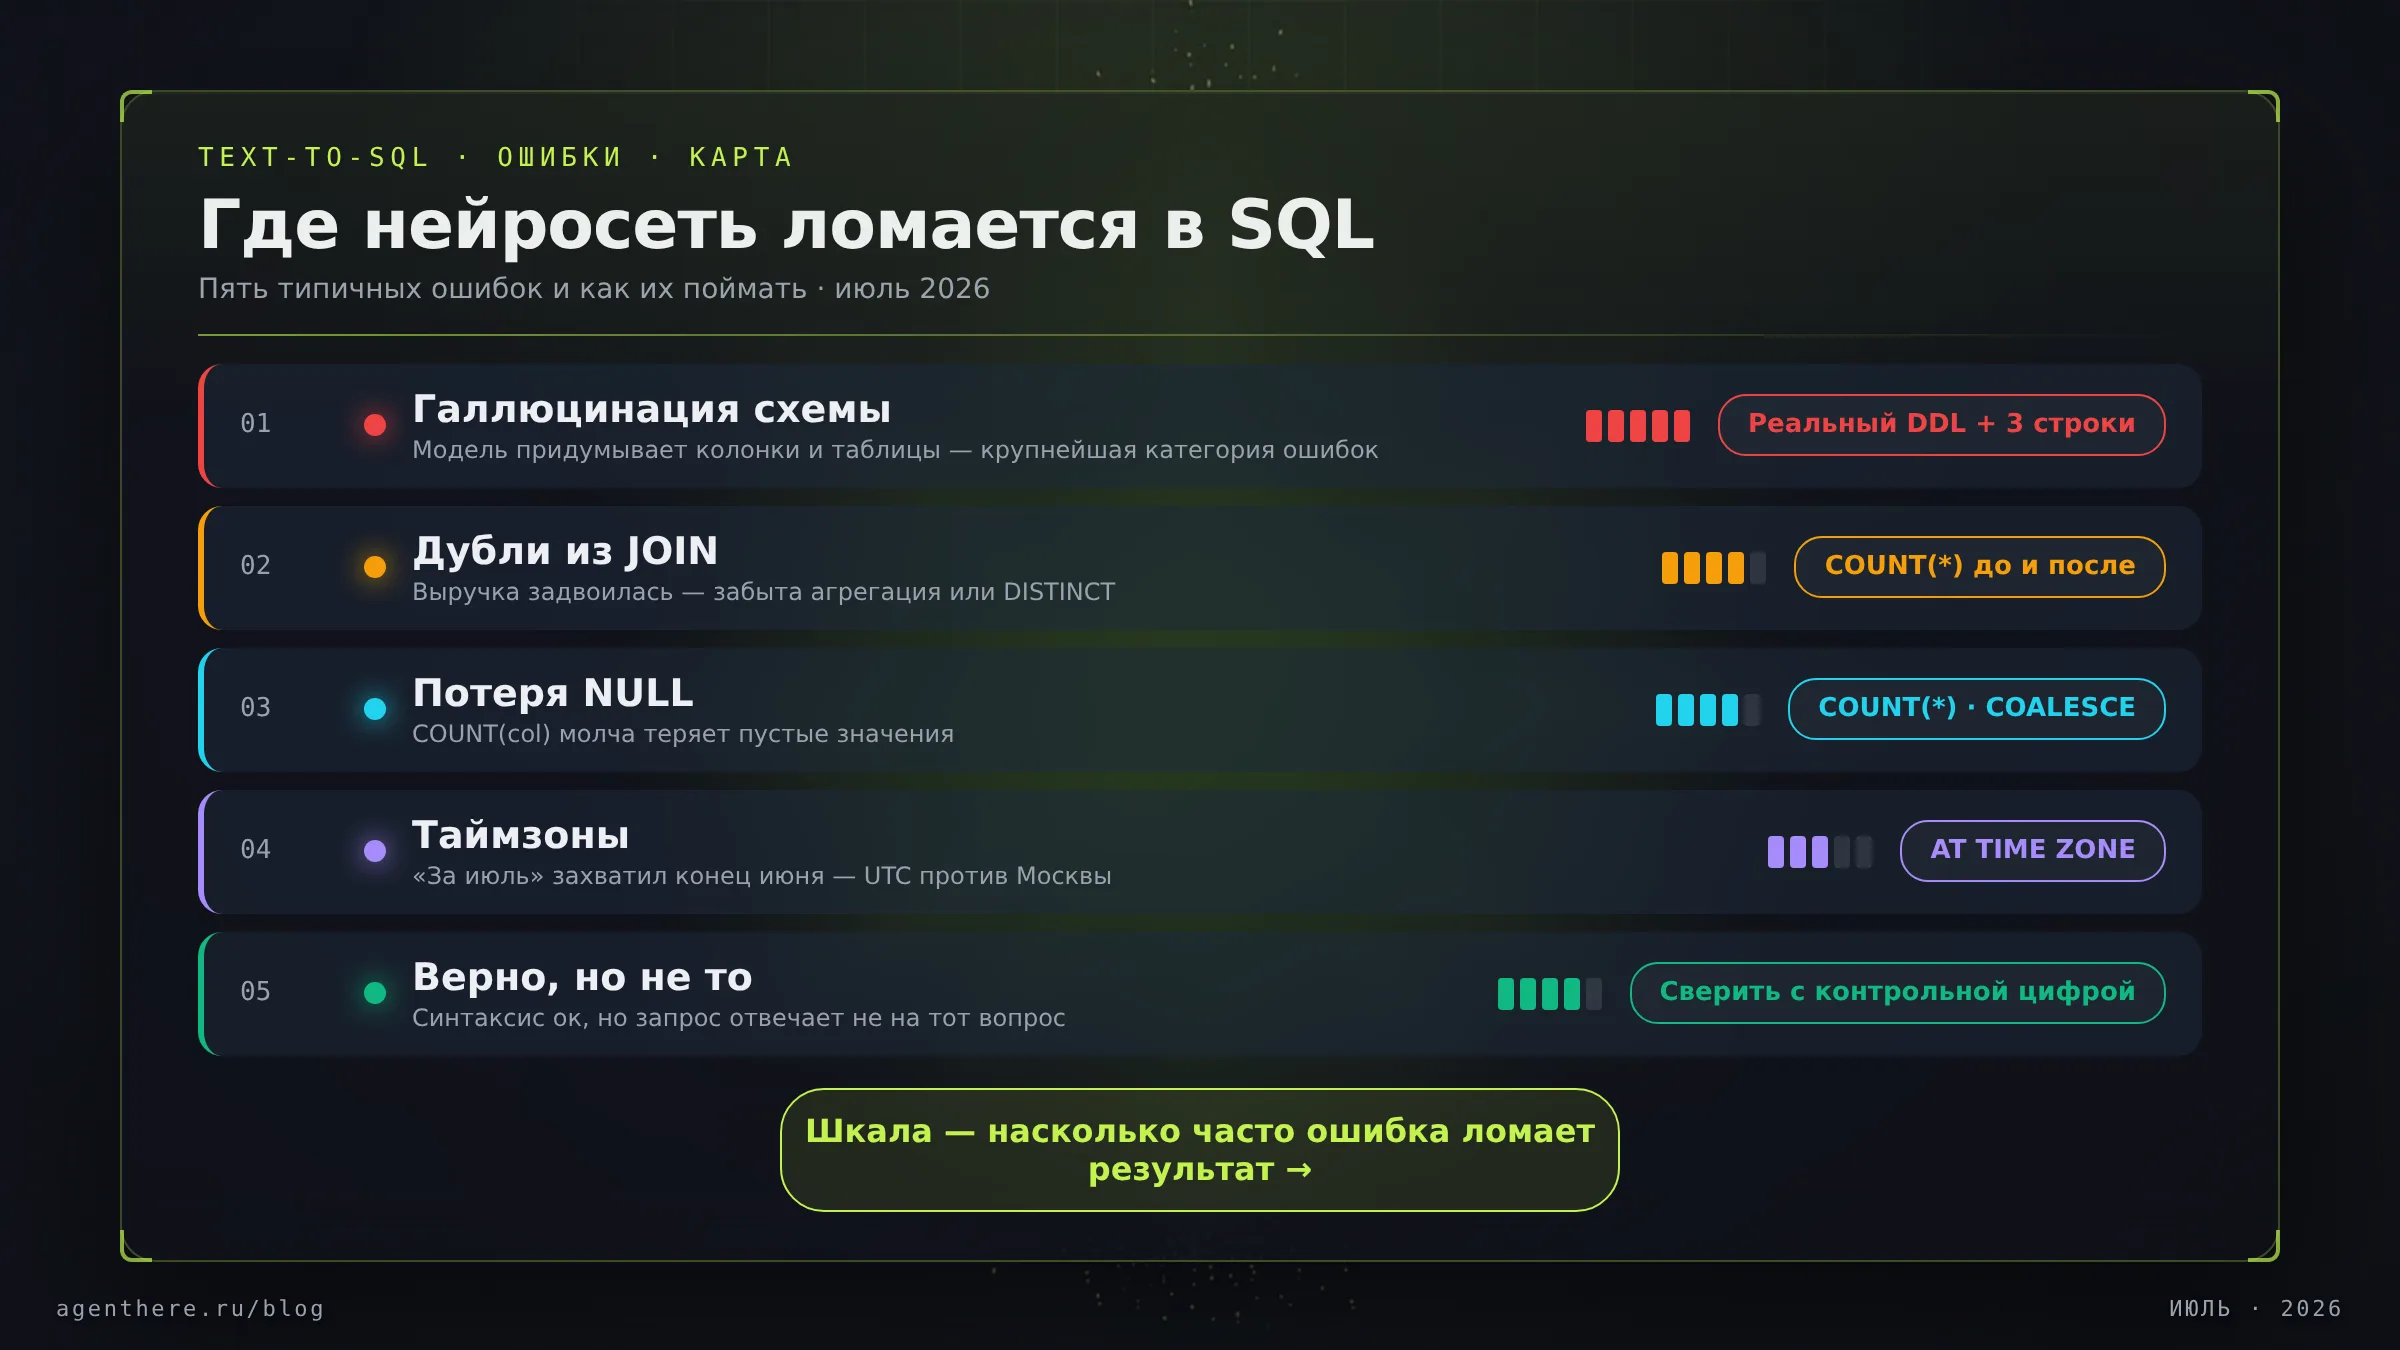This screenshot has width=2400, height=1350.
Task: Click the red dot beside Галлюцинация схемы
Action: click(375, 425)
